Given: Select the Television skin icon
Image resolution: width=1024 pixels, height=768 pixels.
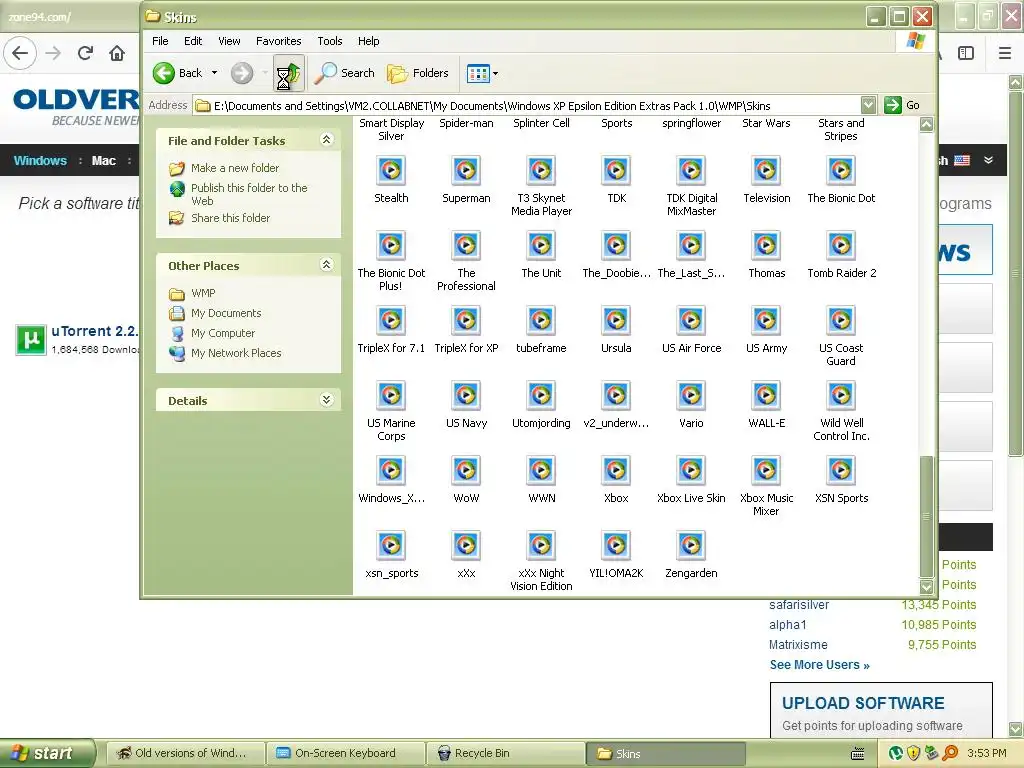Looking at the screenshot, I should coord(766,171).
